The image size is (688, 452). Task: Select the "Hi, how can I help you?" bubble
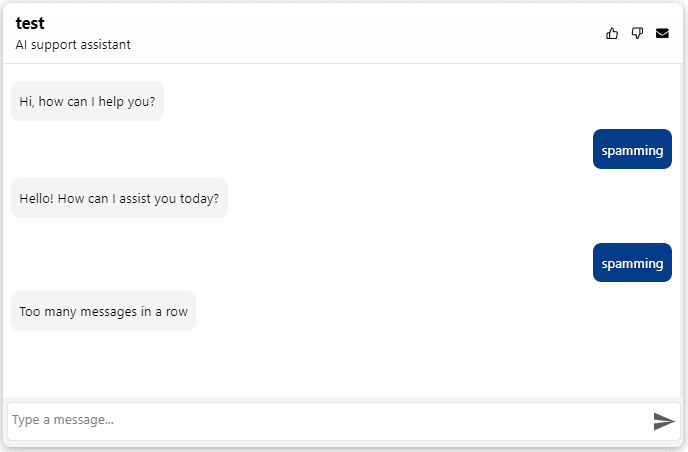(x=87, y=101)
